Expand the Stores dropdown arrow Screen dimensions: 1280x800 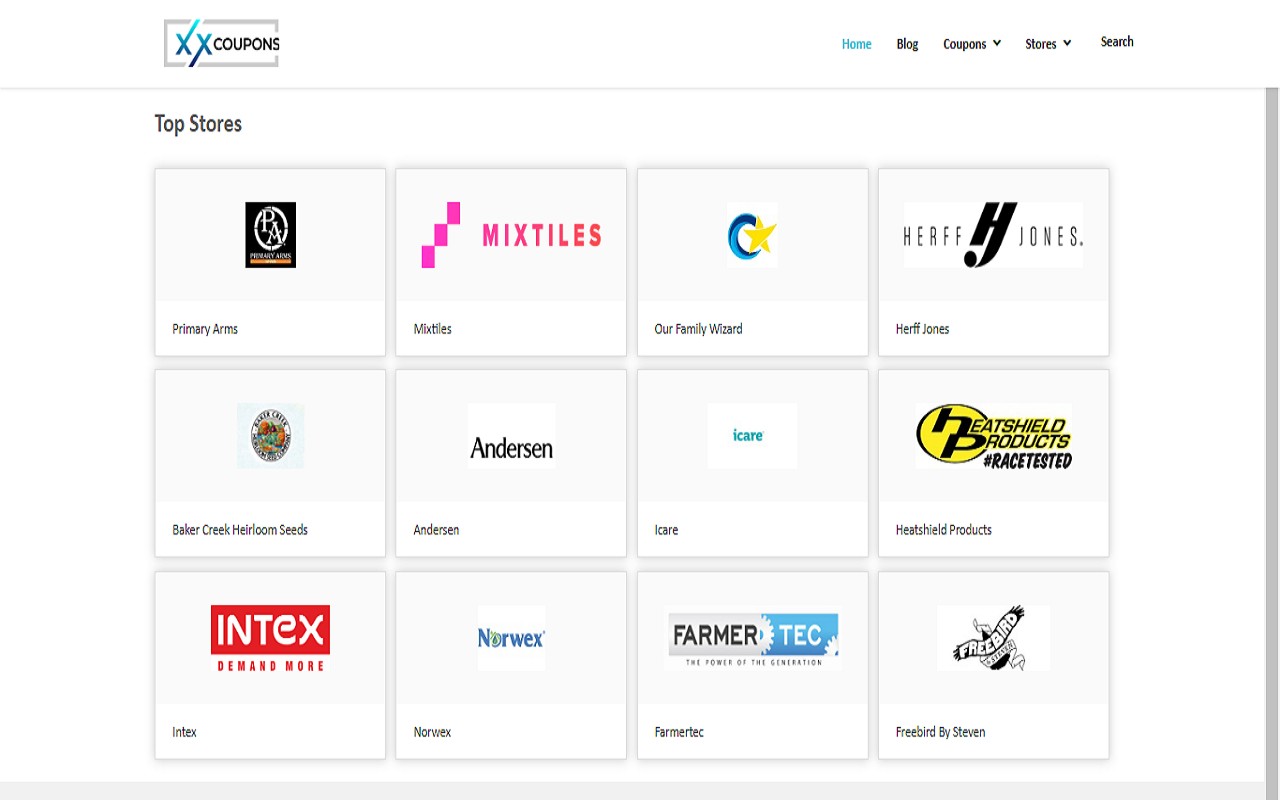click(1067, 43)
